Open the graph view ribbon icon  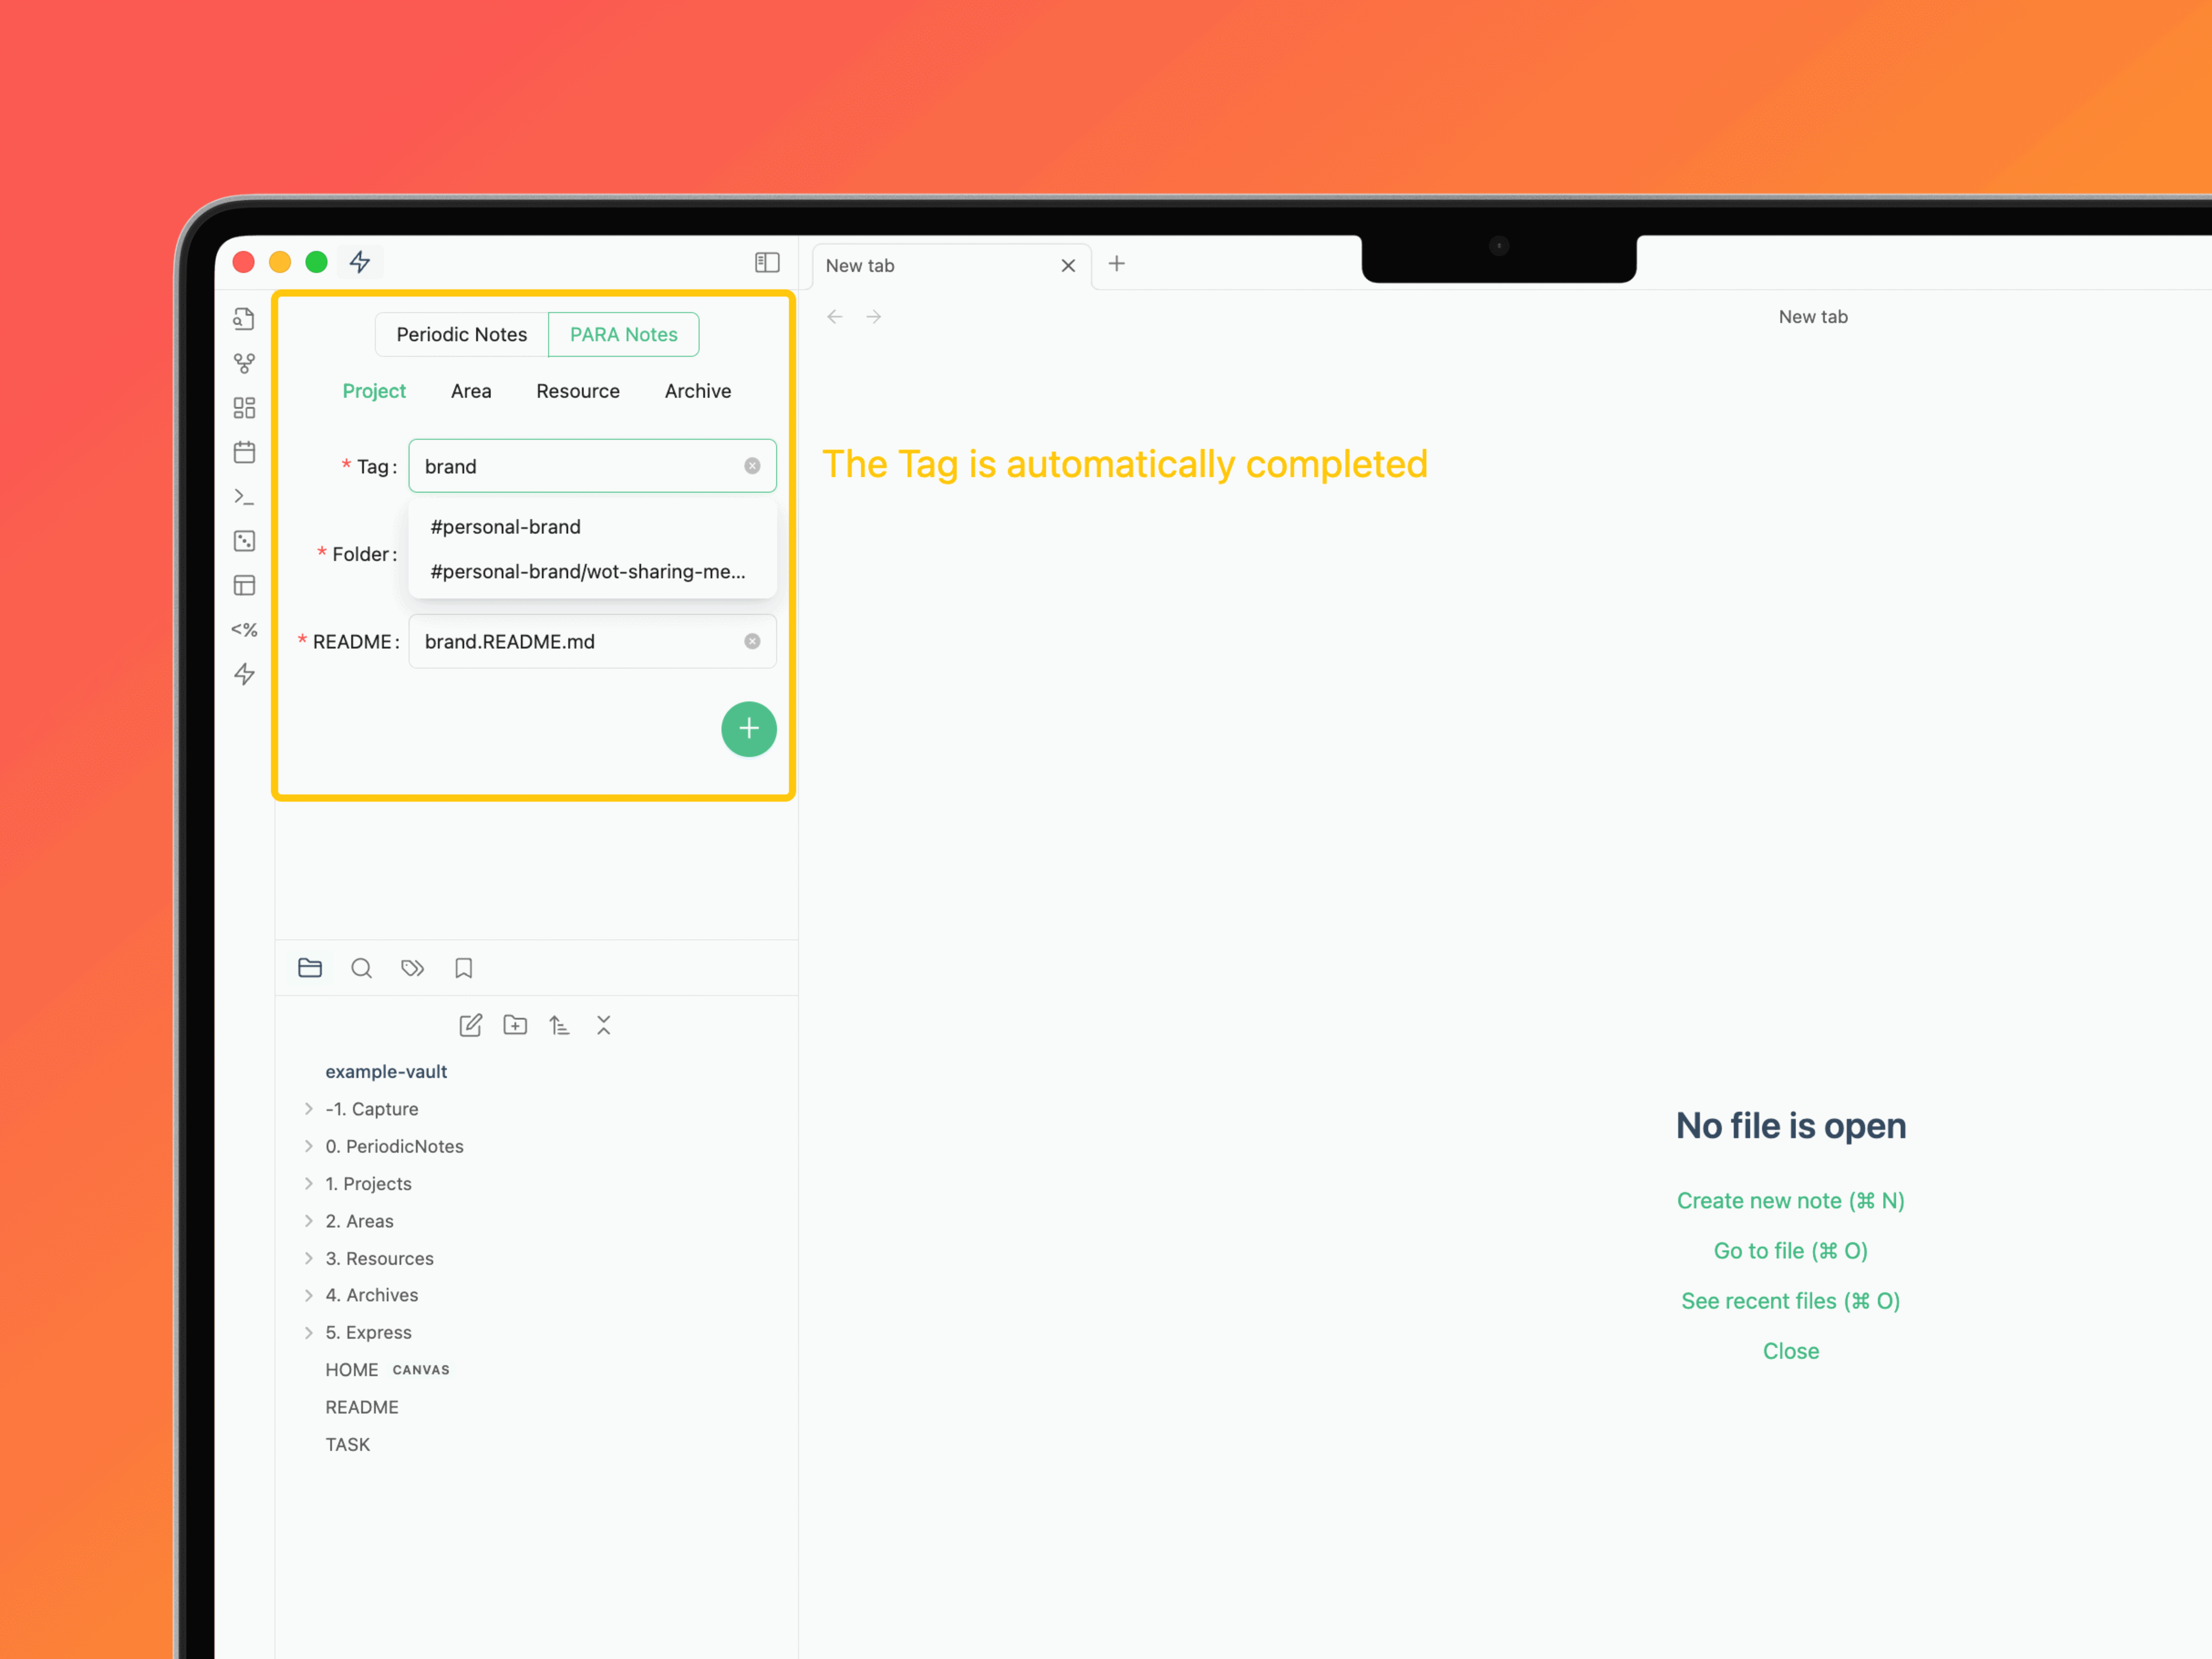(244, 363)
